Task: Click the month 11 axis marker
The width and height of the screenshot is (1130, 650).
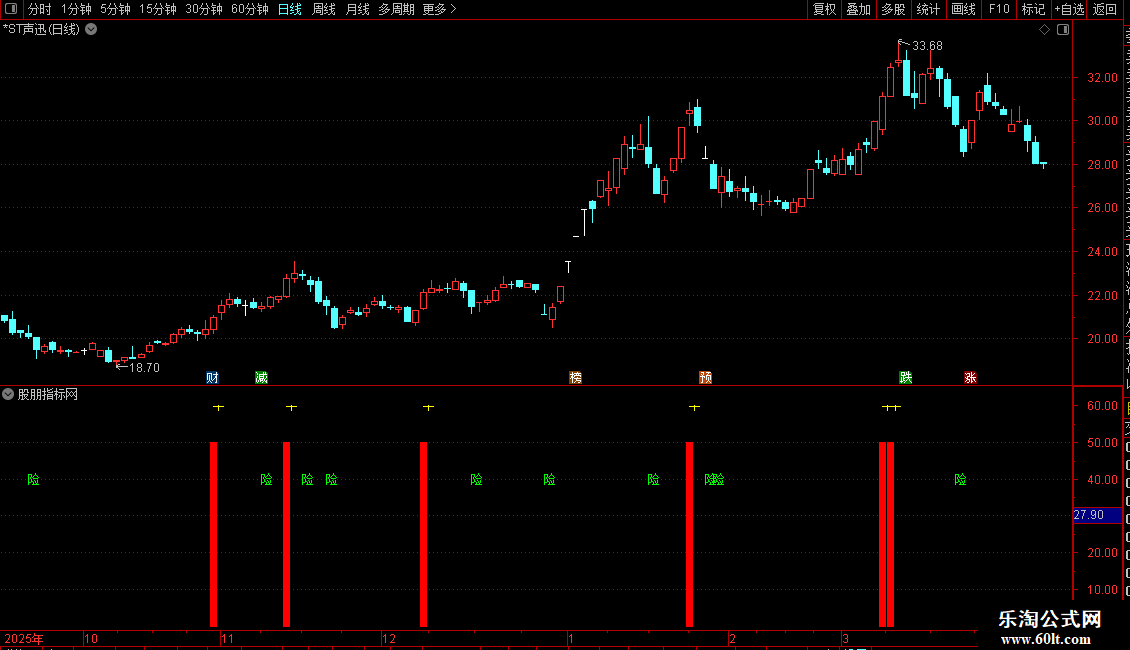Action: 227,638
